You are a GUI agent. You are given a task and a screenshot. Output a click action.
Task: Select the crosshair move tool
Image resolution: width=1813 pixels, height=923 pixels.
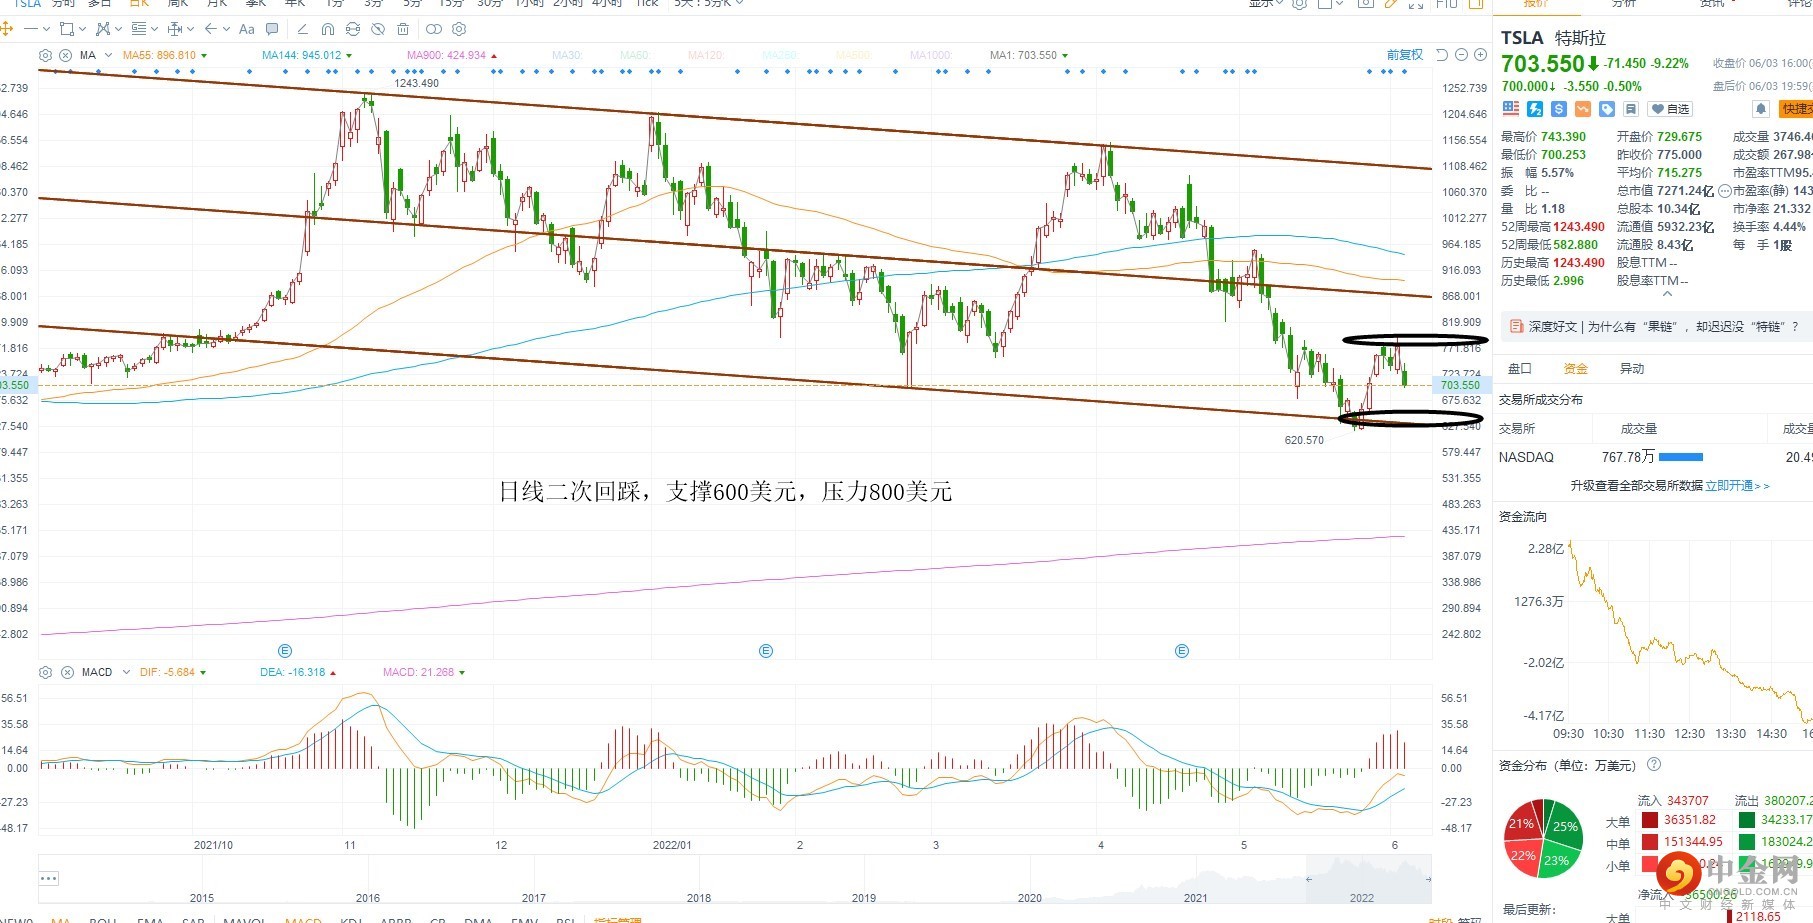6,29
